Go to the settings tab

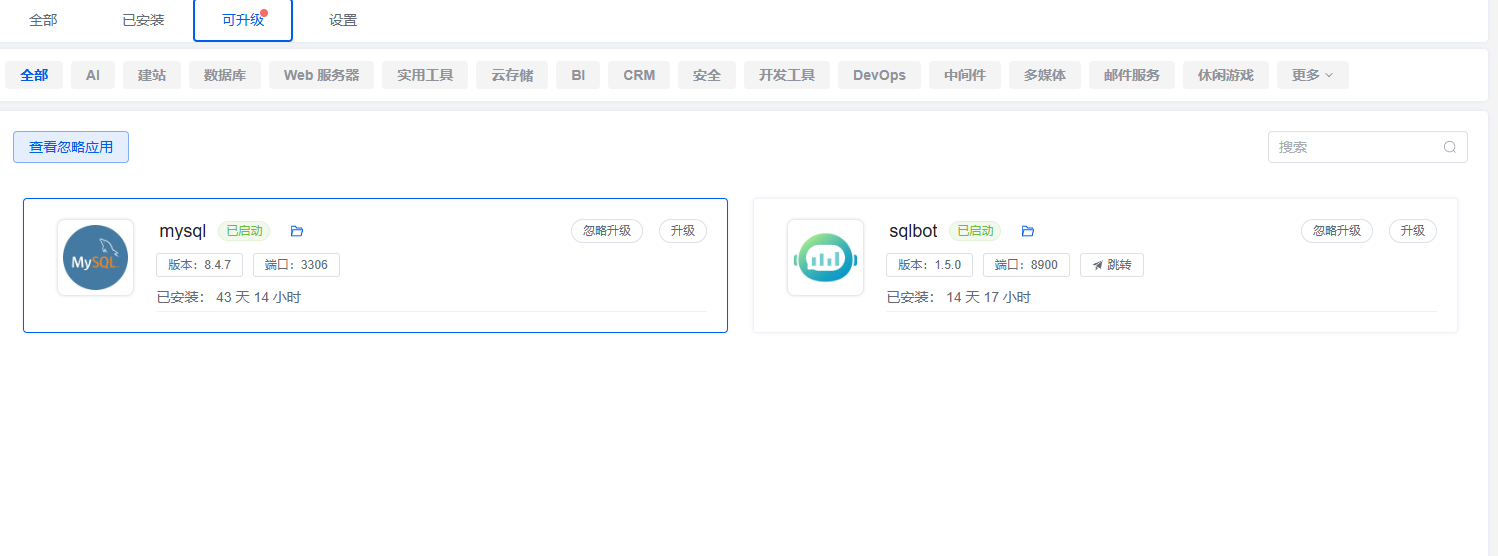[x=343, y=20]
